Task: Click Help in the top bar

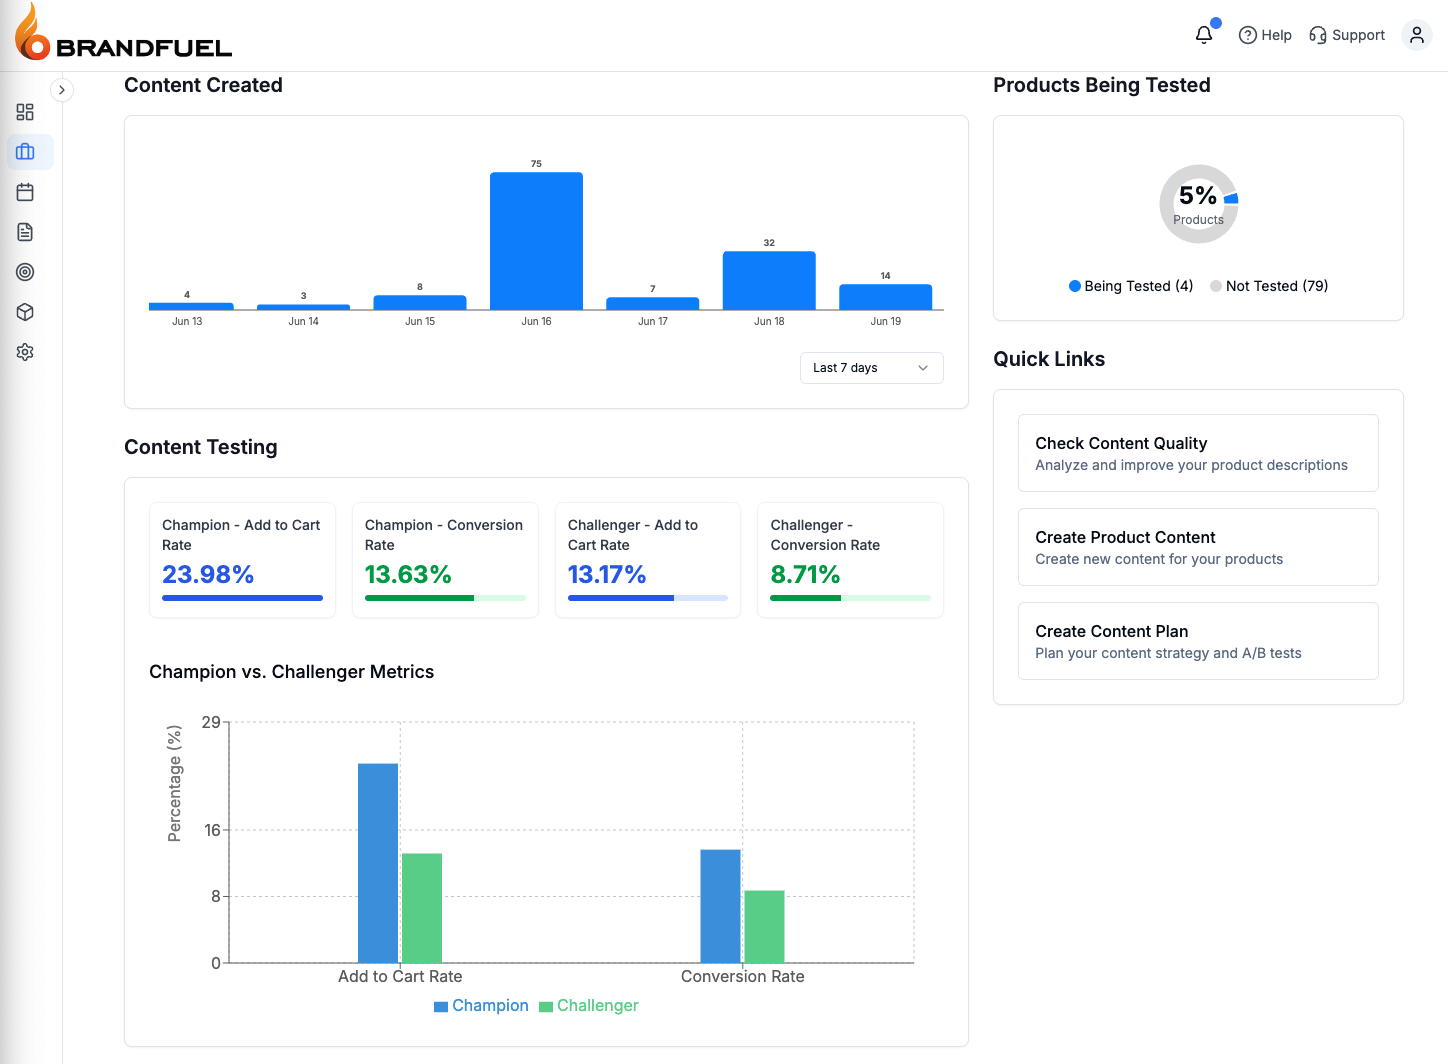Action: coord(1265,34)
